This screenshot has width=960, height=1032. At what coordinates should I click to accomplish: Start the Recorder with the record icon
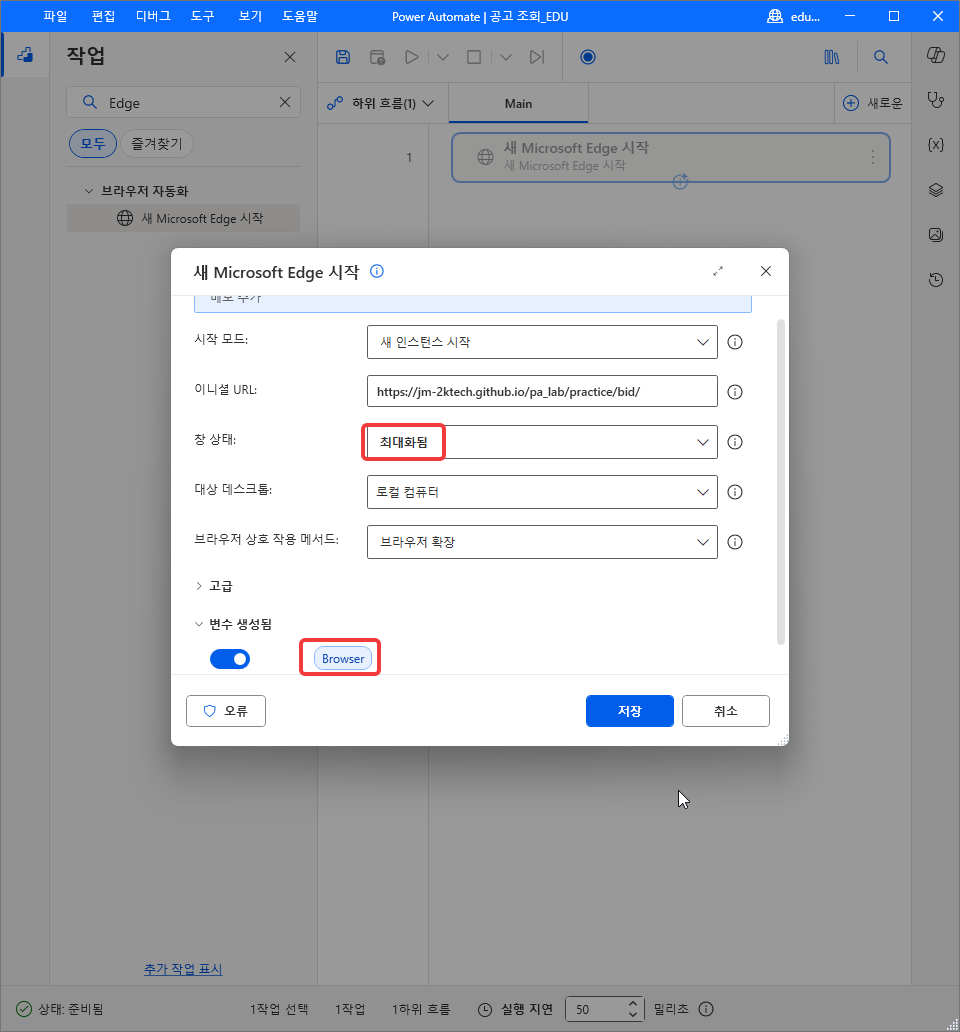(x=588, y=57)
